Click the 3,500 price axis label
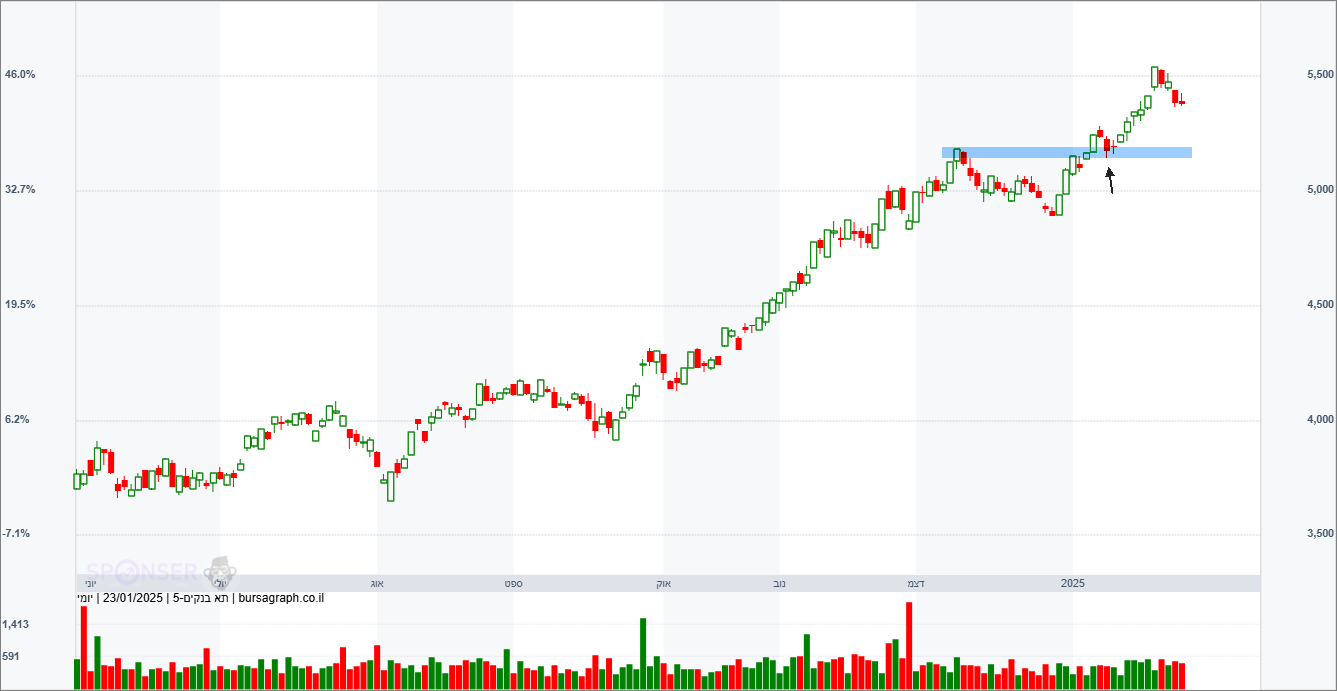This screenshot has height=691, width=1337. [1320, 534]
